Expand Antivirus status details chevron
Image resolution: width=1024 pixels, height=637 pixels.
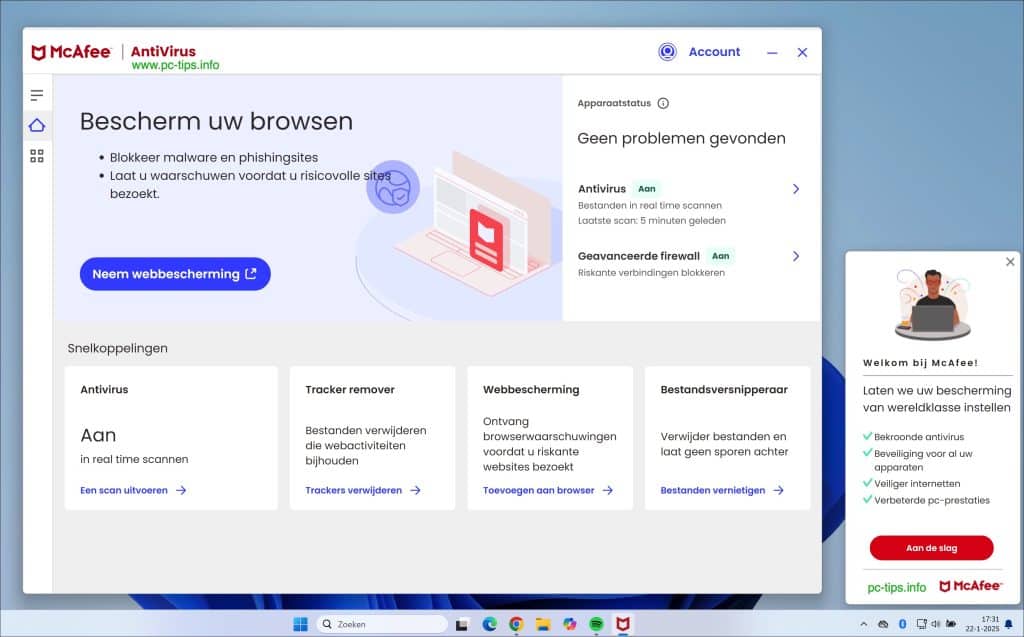coord(795,189)
